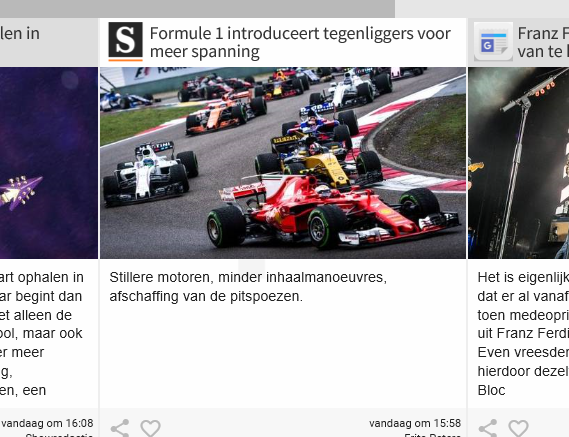Open the Franz Ferdinand article headline
This screenshot has width=569, height=437.
pyautogui.click(x=543, y=42)
